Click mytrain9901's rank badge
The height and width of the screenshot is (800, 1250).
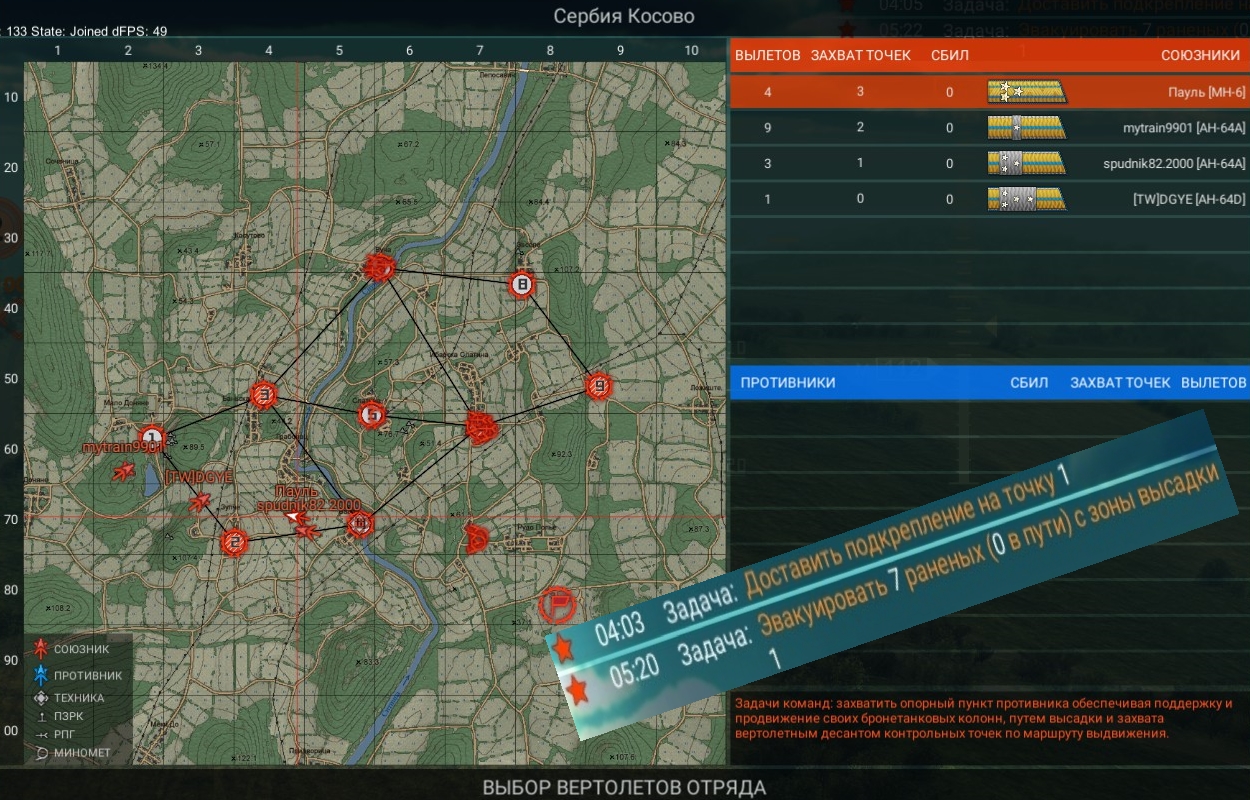(1026, 128)
